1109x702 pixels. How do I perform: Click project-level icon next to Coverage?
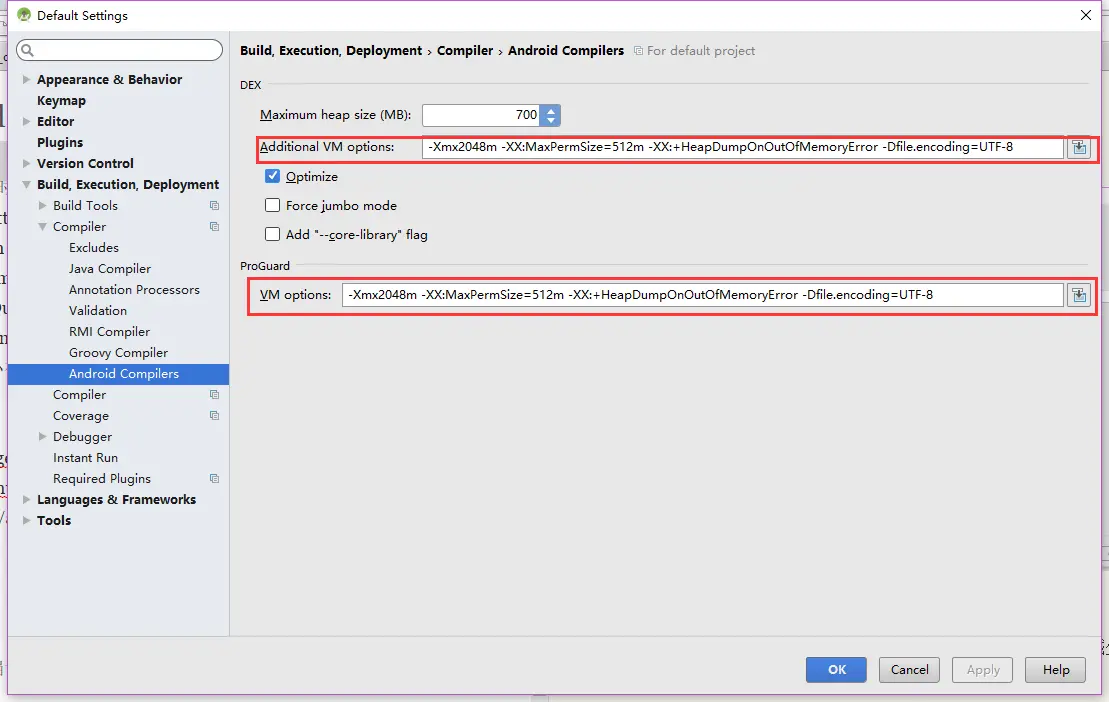[214, 416]
